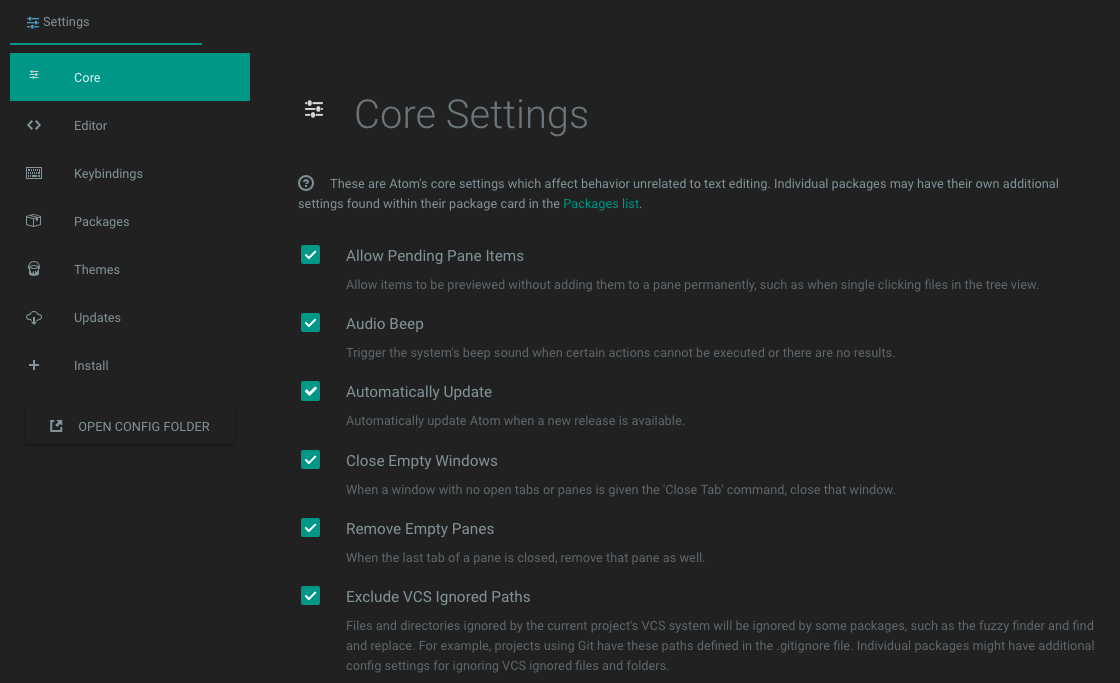Open the Packages list link

pyautogui.click(x=600, y=203)
